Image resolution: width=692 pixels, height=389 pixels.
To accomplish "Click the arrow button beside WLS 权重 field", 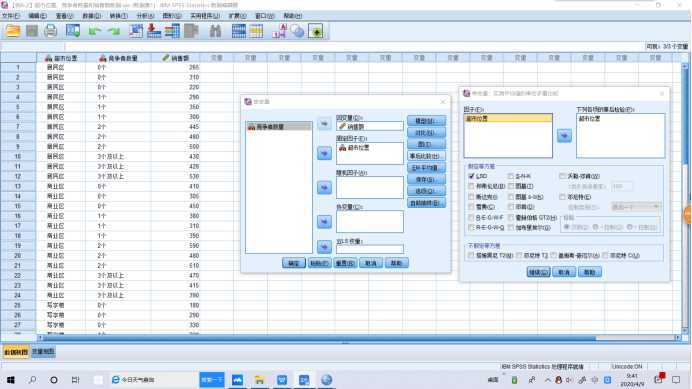I will point(324,247).
